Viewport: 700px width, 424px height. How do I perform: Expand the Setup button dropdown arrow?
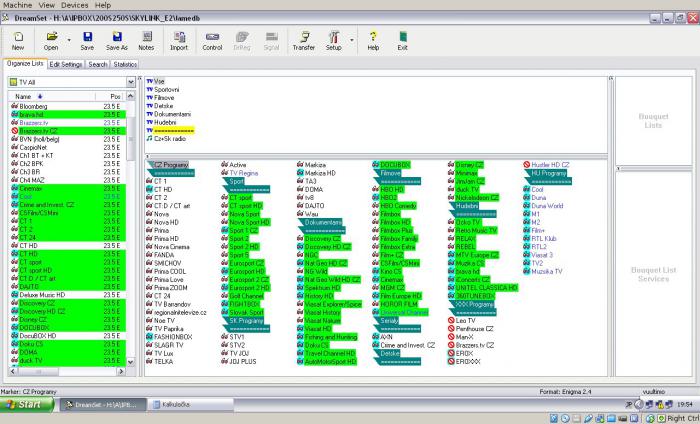coord(352,41)
